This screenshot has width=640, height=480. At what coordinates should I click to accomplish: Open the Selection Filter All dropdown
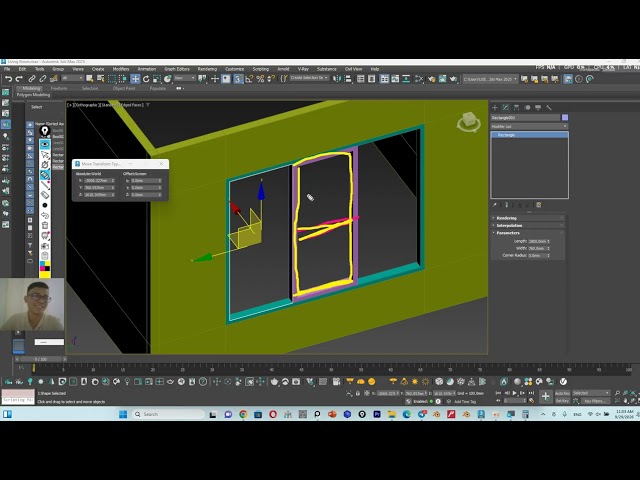(73, 78)
